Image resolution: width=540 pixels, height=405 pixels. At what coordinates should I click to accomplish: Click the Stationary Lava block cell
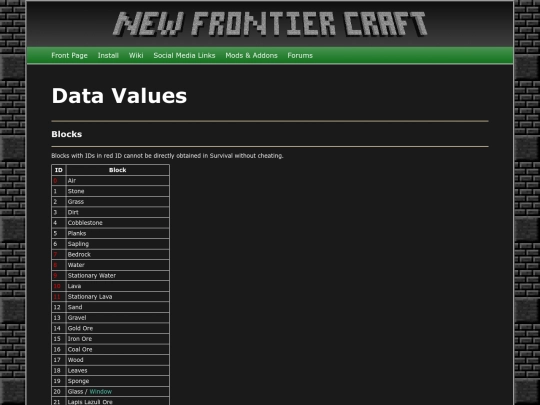117,297
